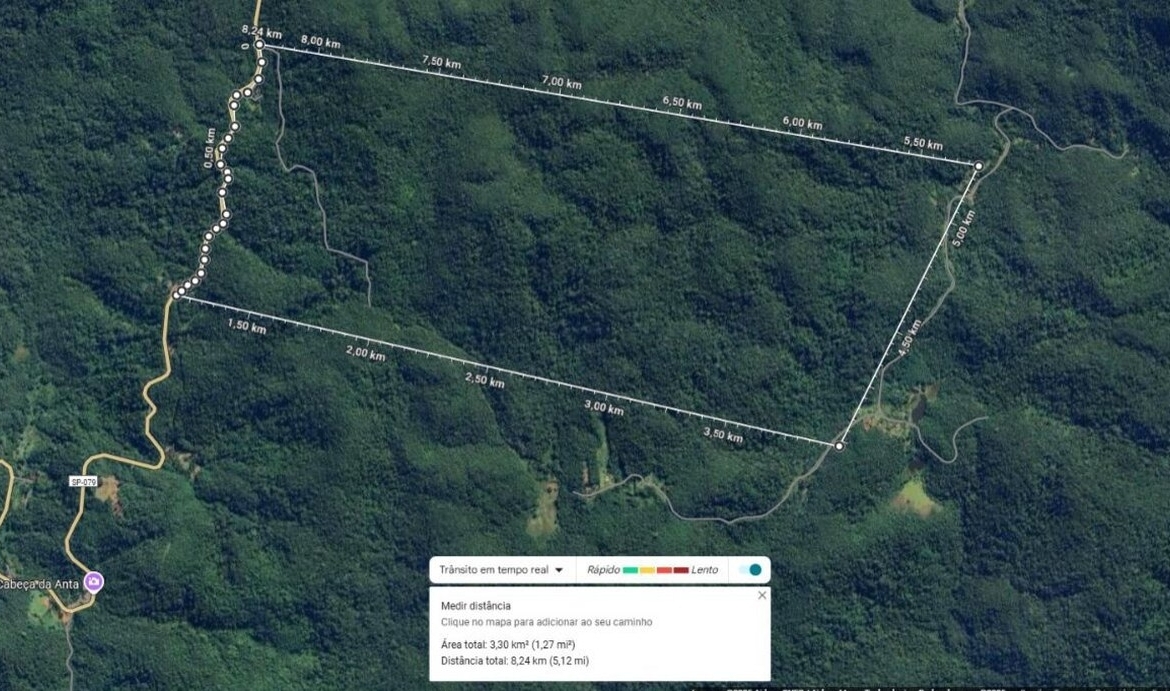Click the dark red Lento traffic swatch
The width and height of the screenshot is (1170, 691).
[681, 571]
